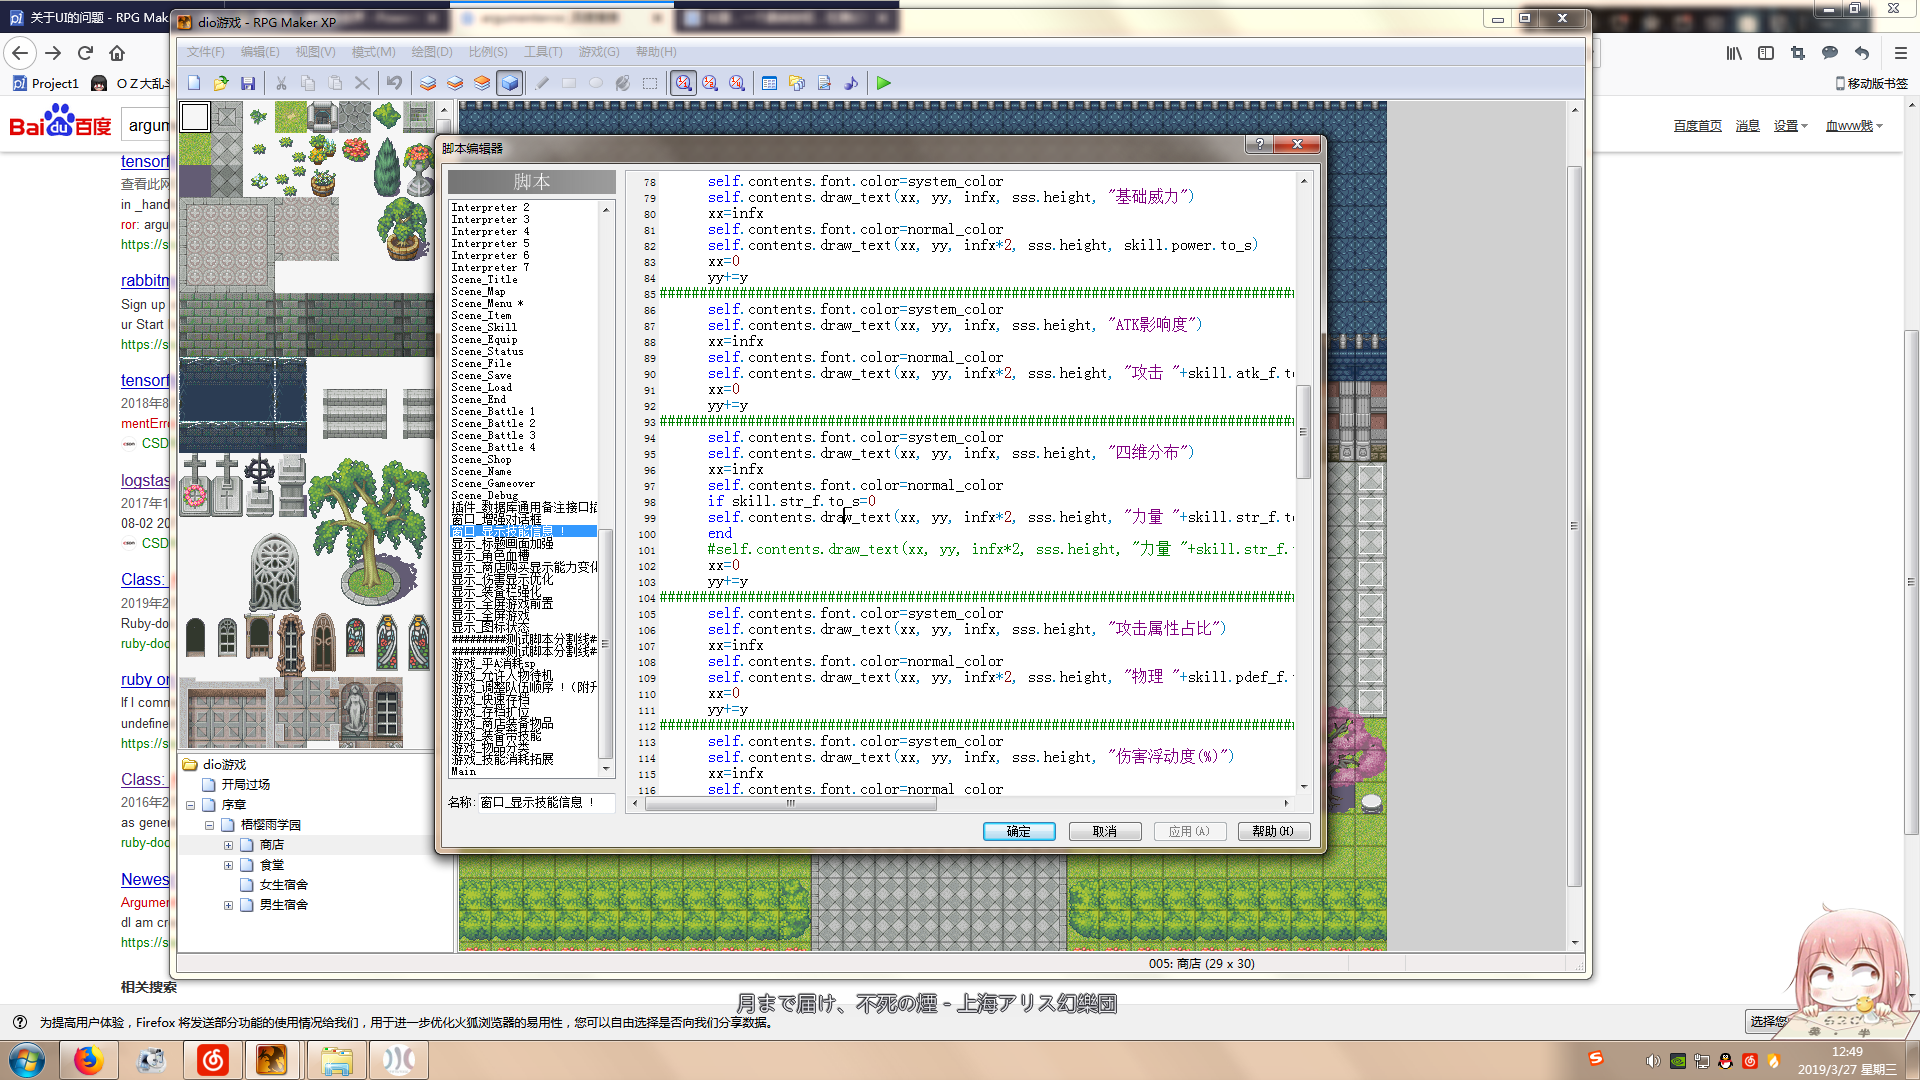Reload the page in Firefox
The image size is (1920, 1080).
pyautogui.click(x=85, y=53)
